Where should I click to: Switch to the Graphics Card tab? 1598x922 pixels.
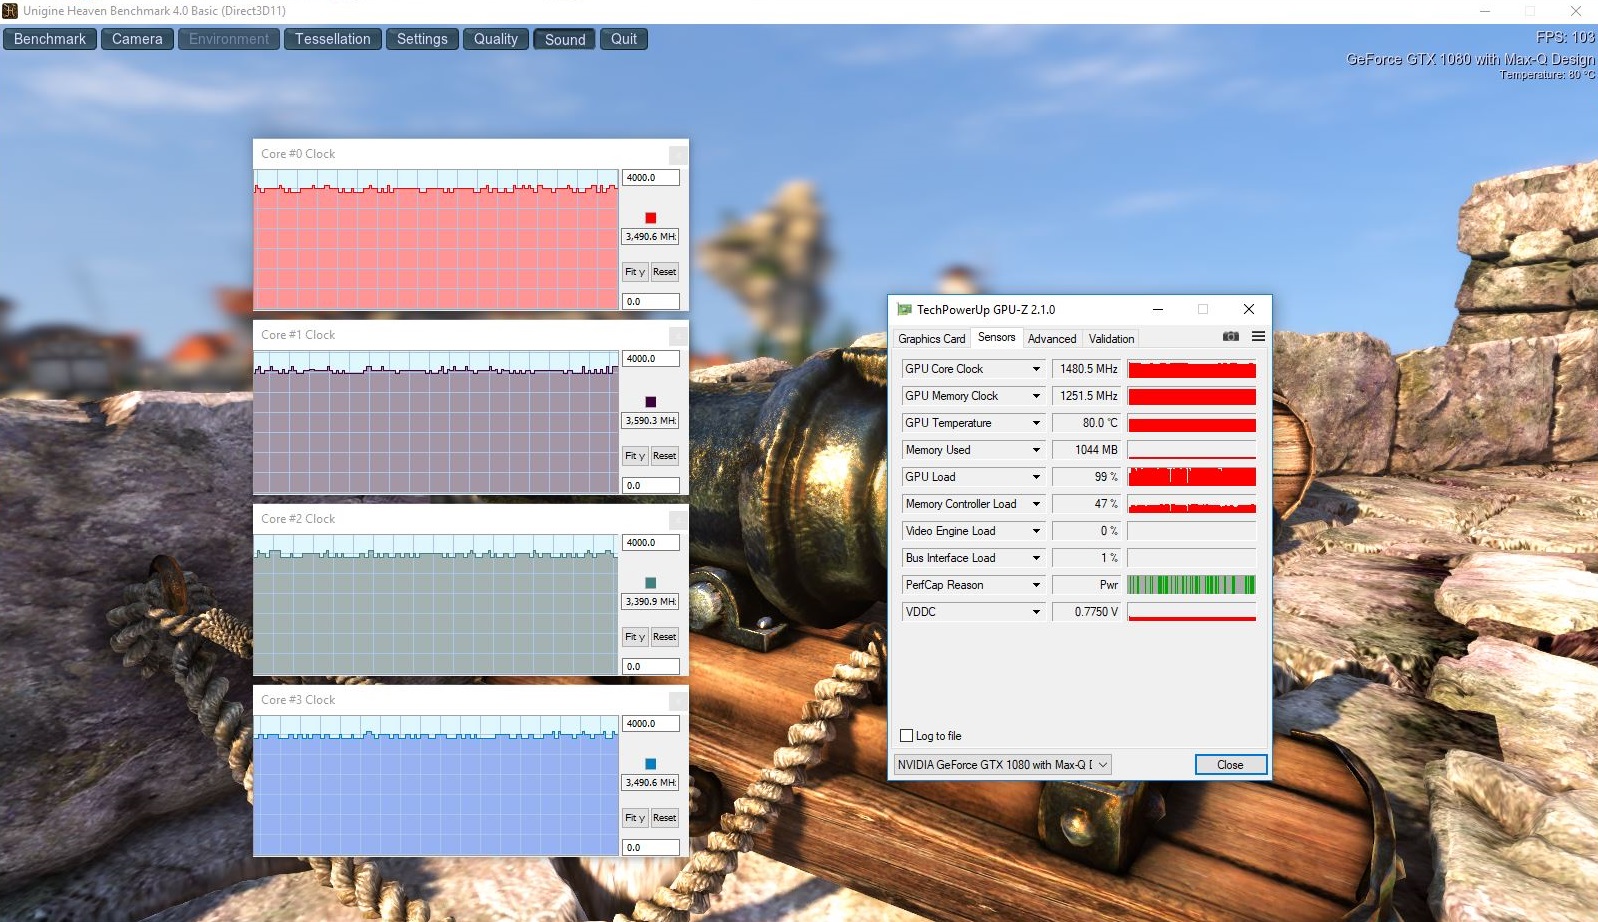tap(931, 339)
